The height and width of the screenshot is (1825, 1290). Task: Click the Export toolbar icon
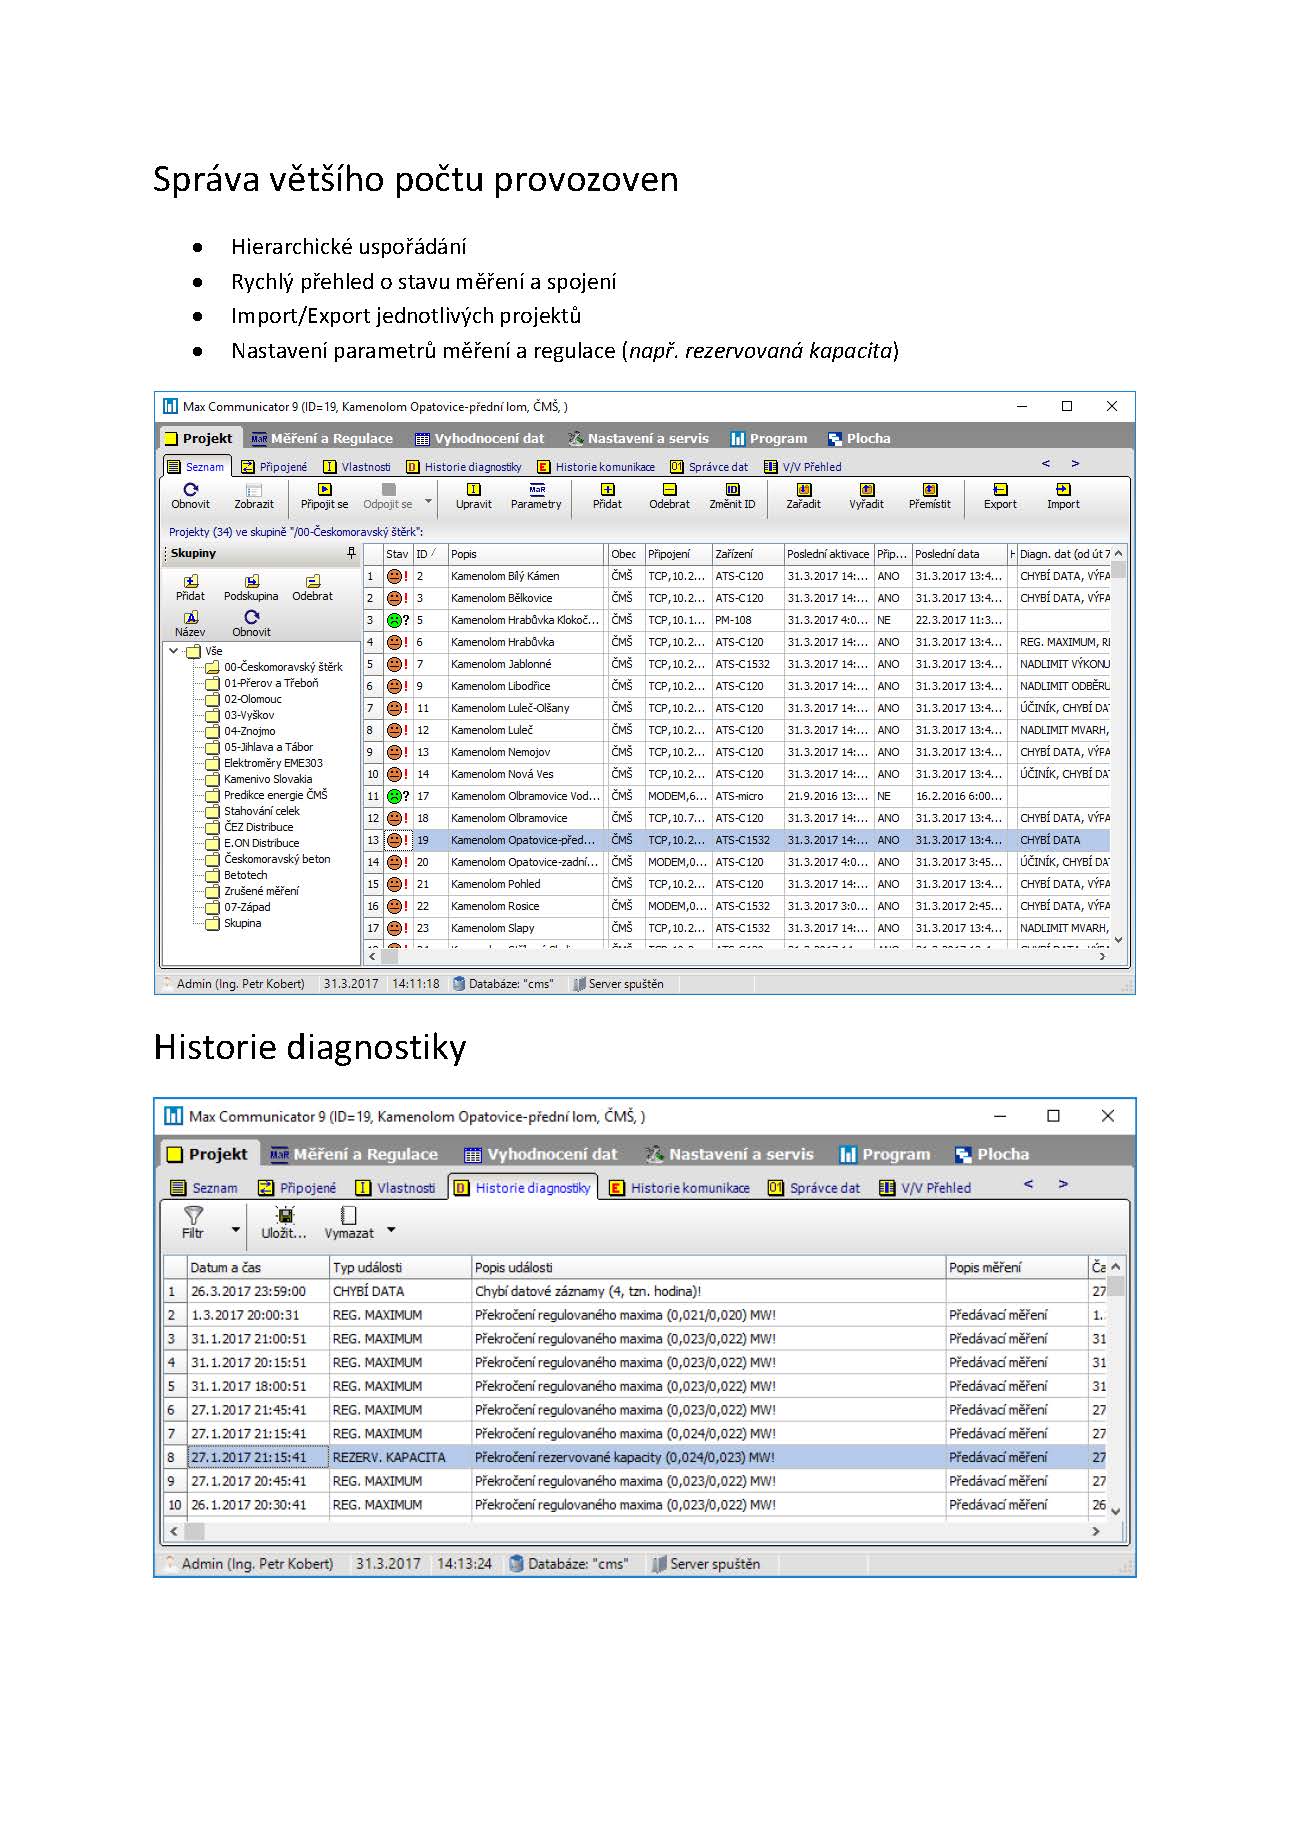pyautogui.click(x=1000, y=496)
